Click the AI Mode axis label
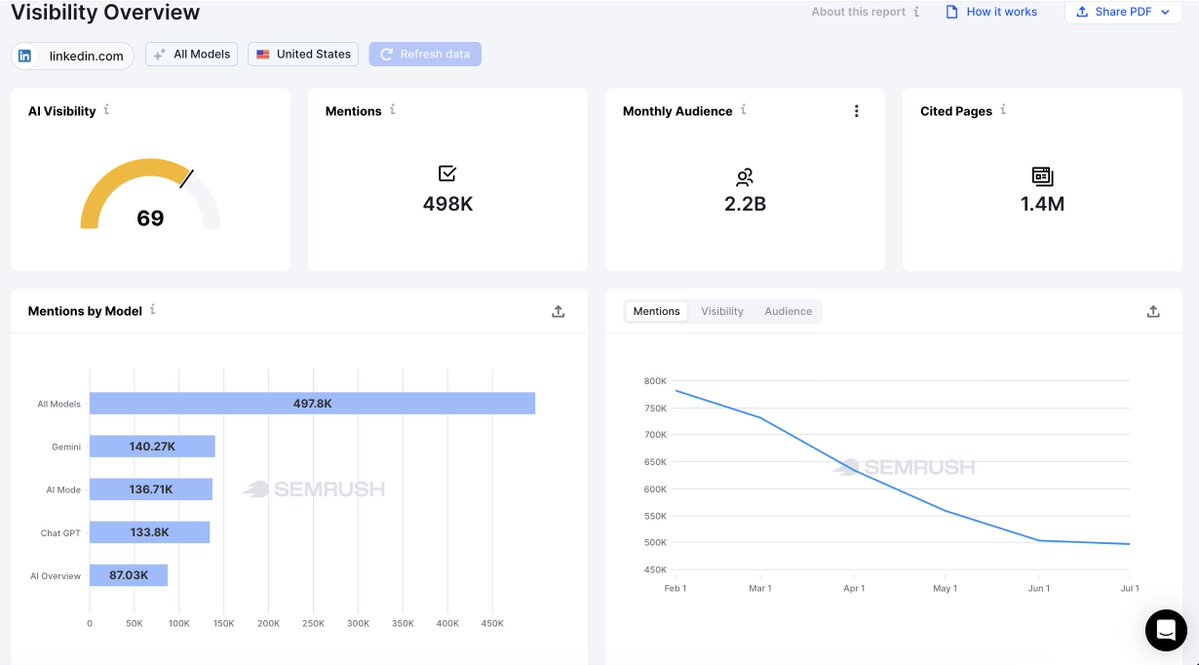Viewport: 1199px width, 665px height. (63, 490)
